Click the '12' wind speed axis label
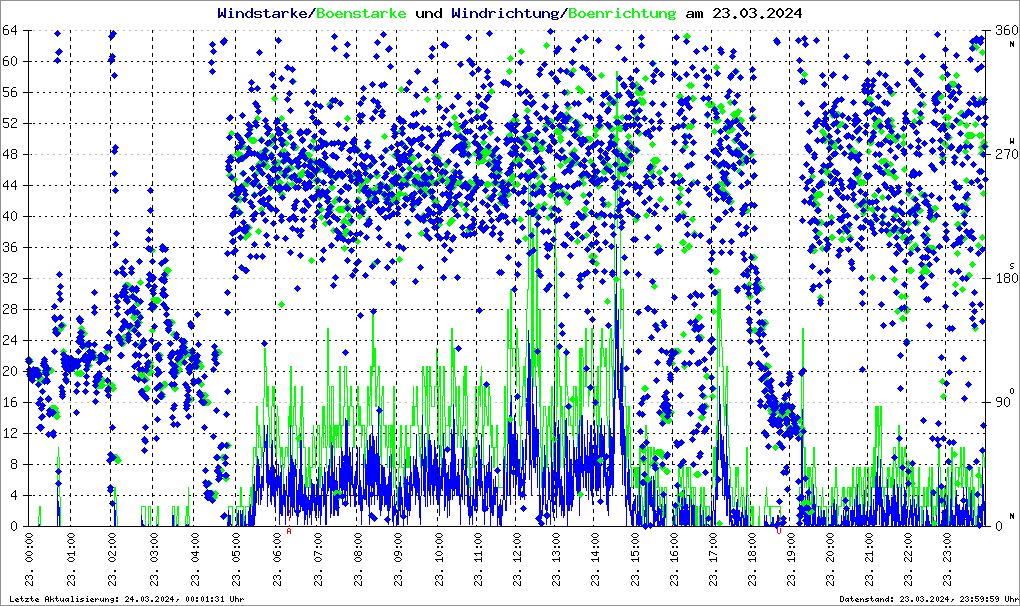Viewport: 1020px width, 606px height. pos(9,433)
